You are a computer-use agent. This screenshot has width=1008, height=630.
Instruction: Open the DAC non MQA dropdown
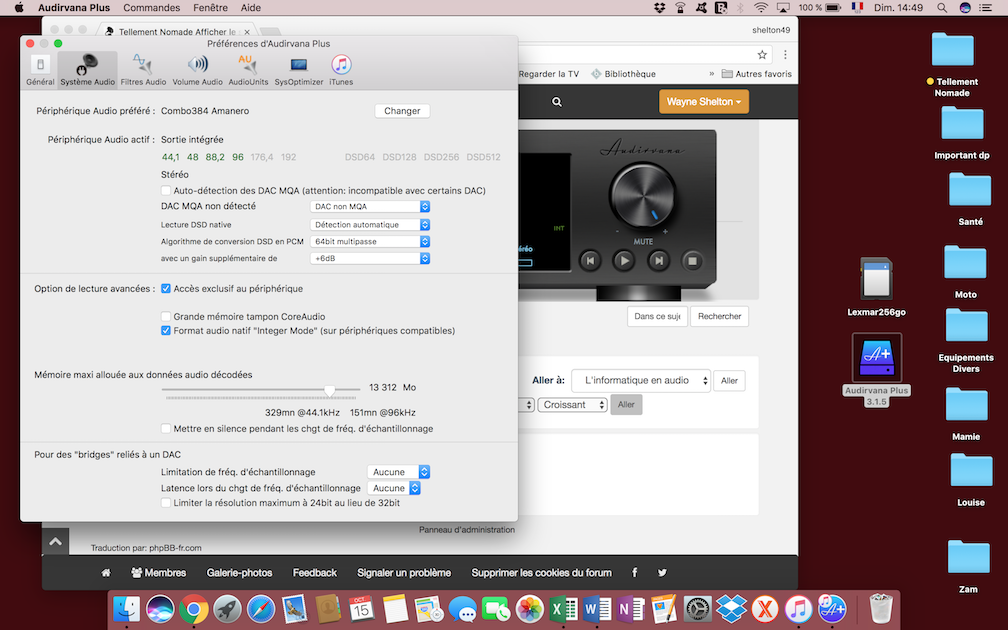(x=370, y=206)
